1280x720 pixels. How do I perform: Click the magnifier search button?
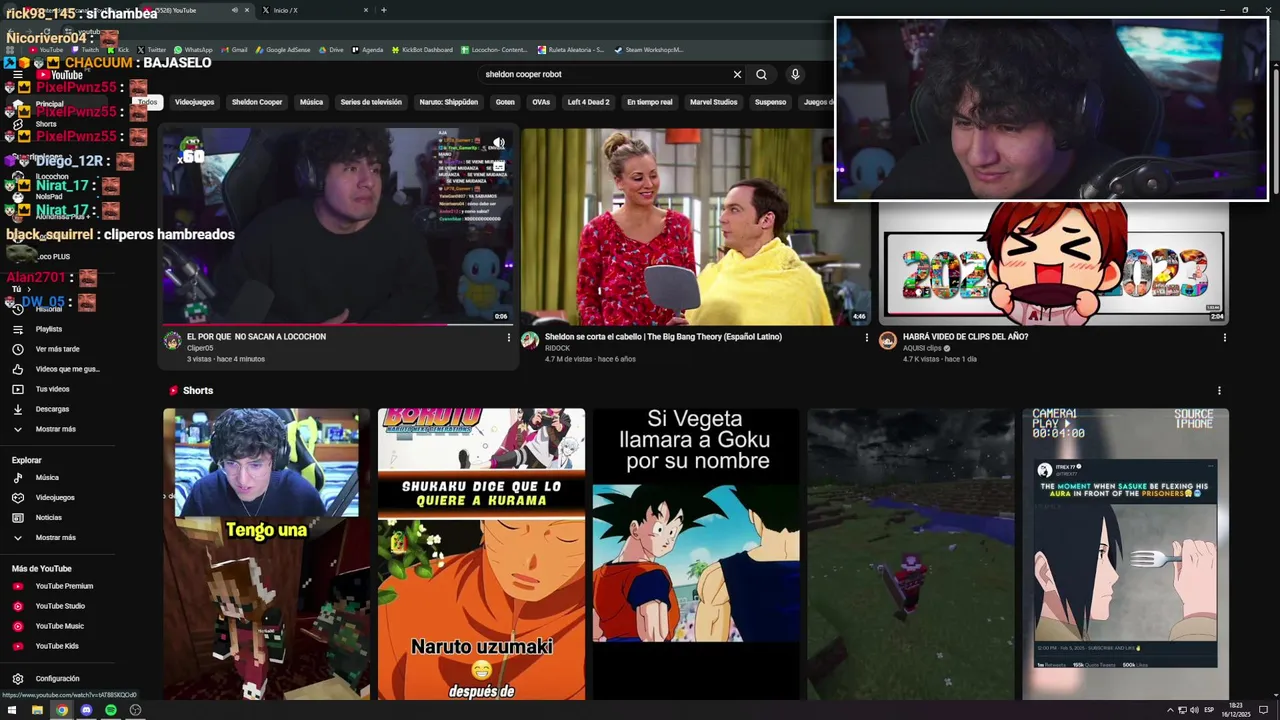[x=761, y=74]
